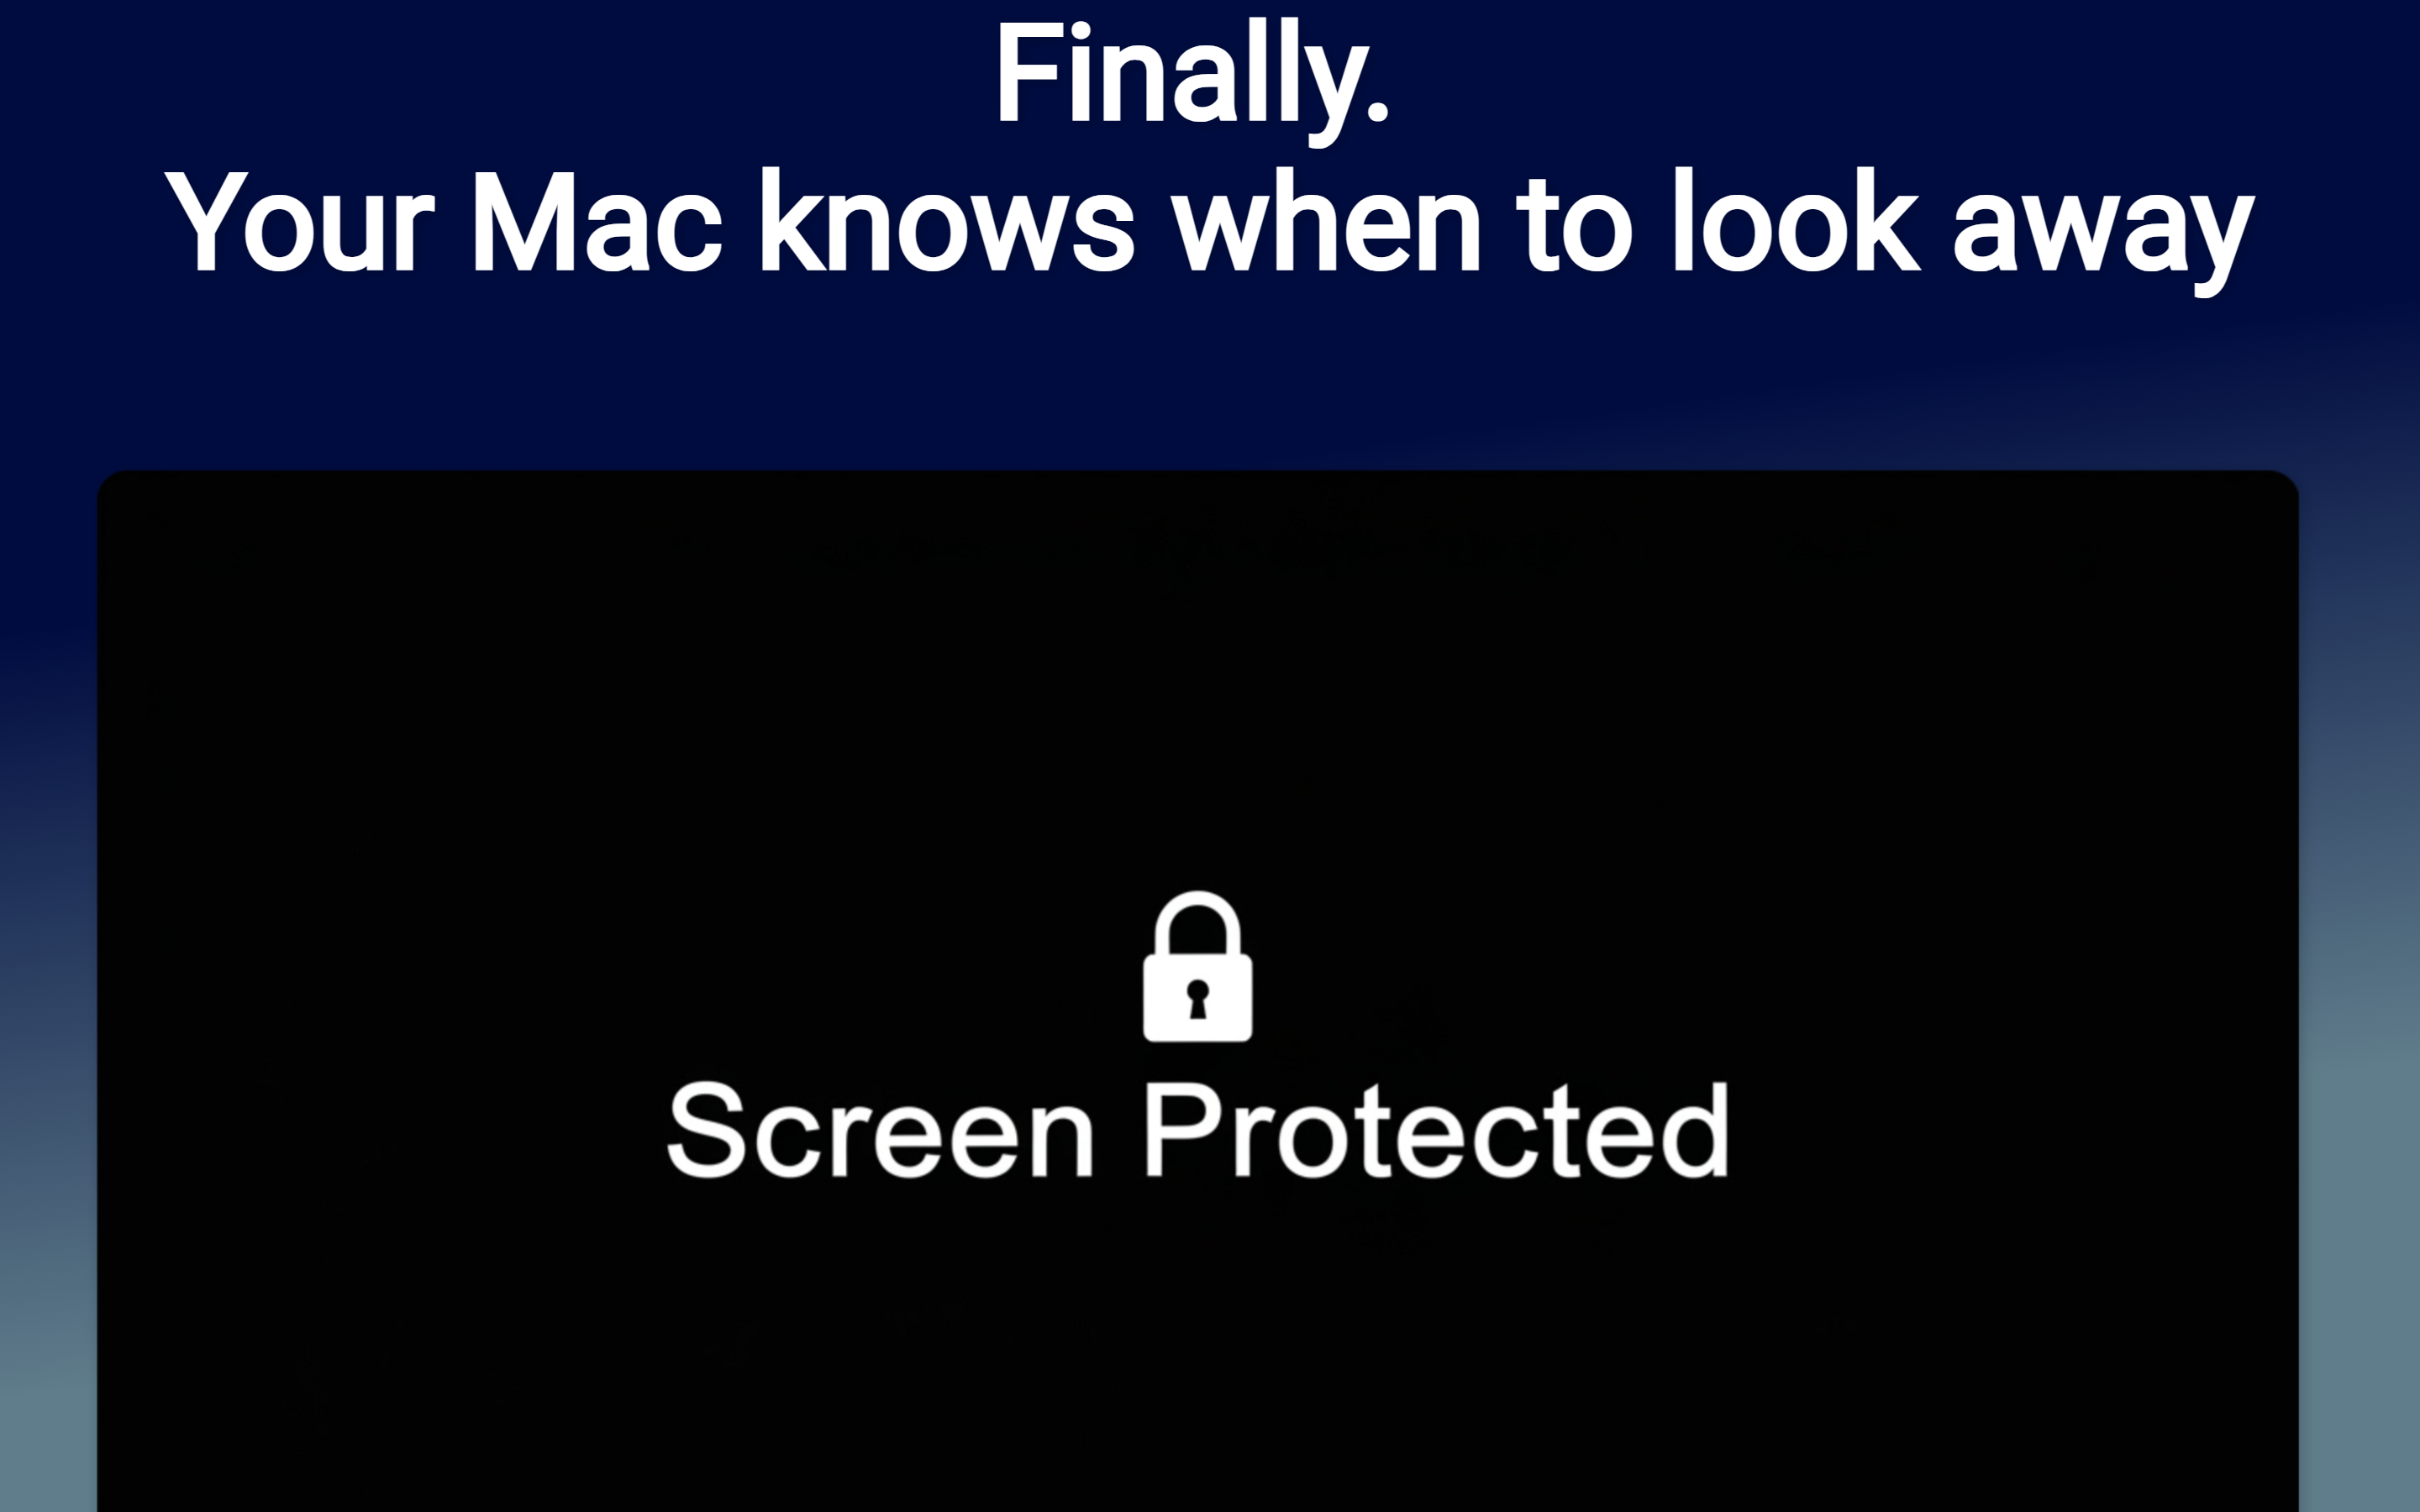Click the word "knows" in the headline
This screenshot has height=1512, width=2420.
click(x=948, y=220)
